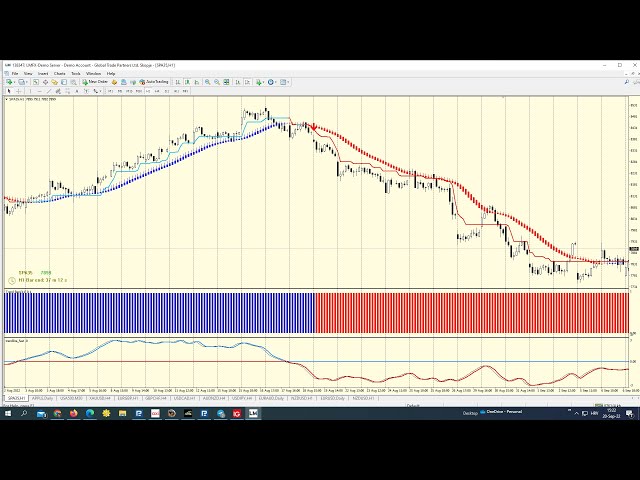Select the horizontal line drawing tool
Image resolution: width=640 pixels, height=480 pixels.
point(39,91)
